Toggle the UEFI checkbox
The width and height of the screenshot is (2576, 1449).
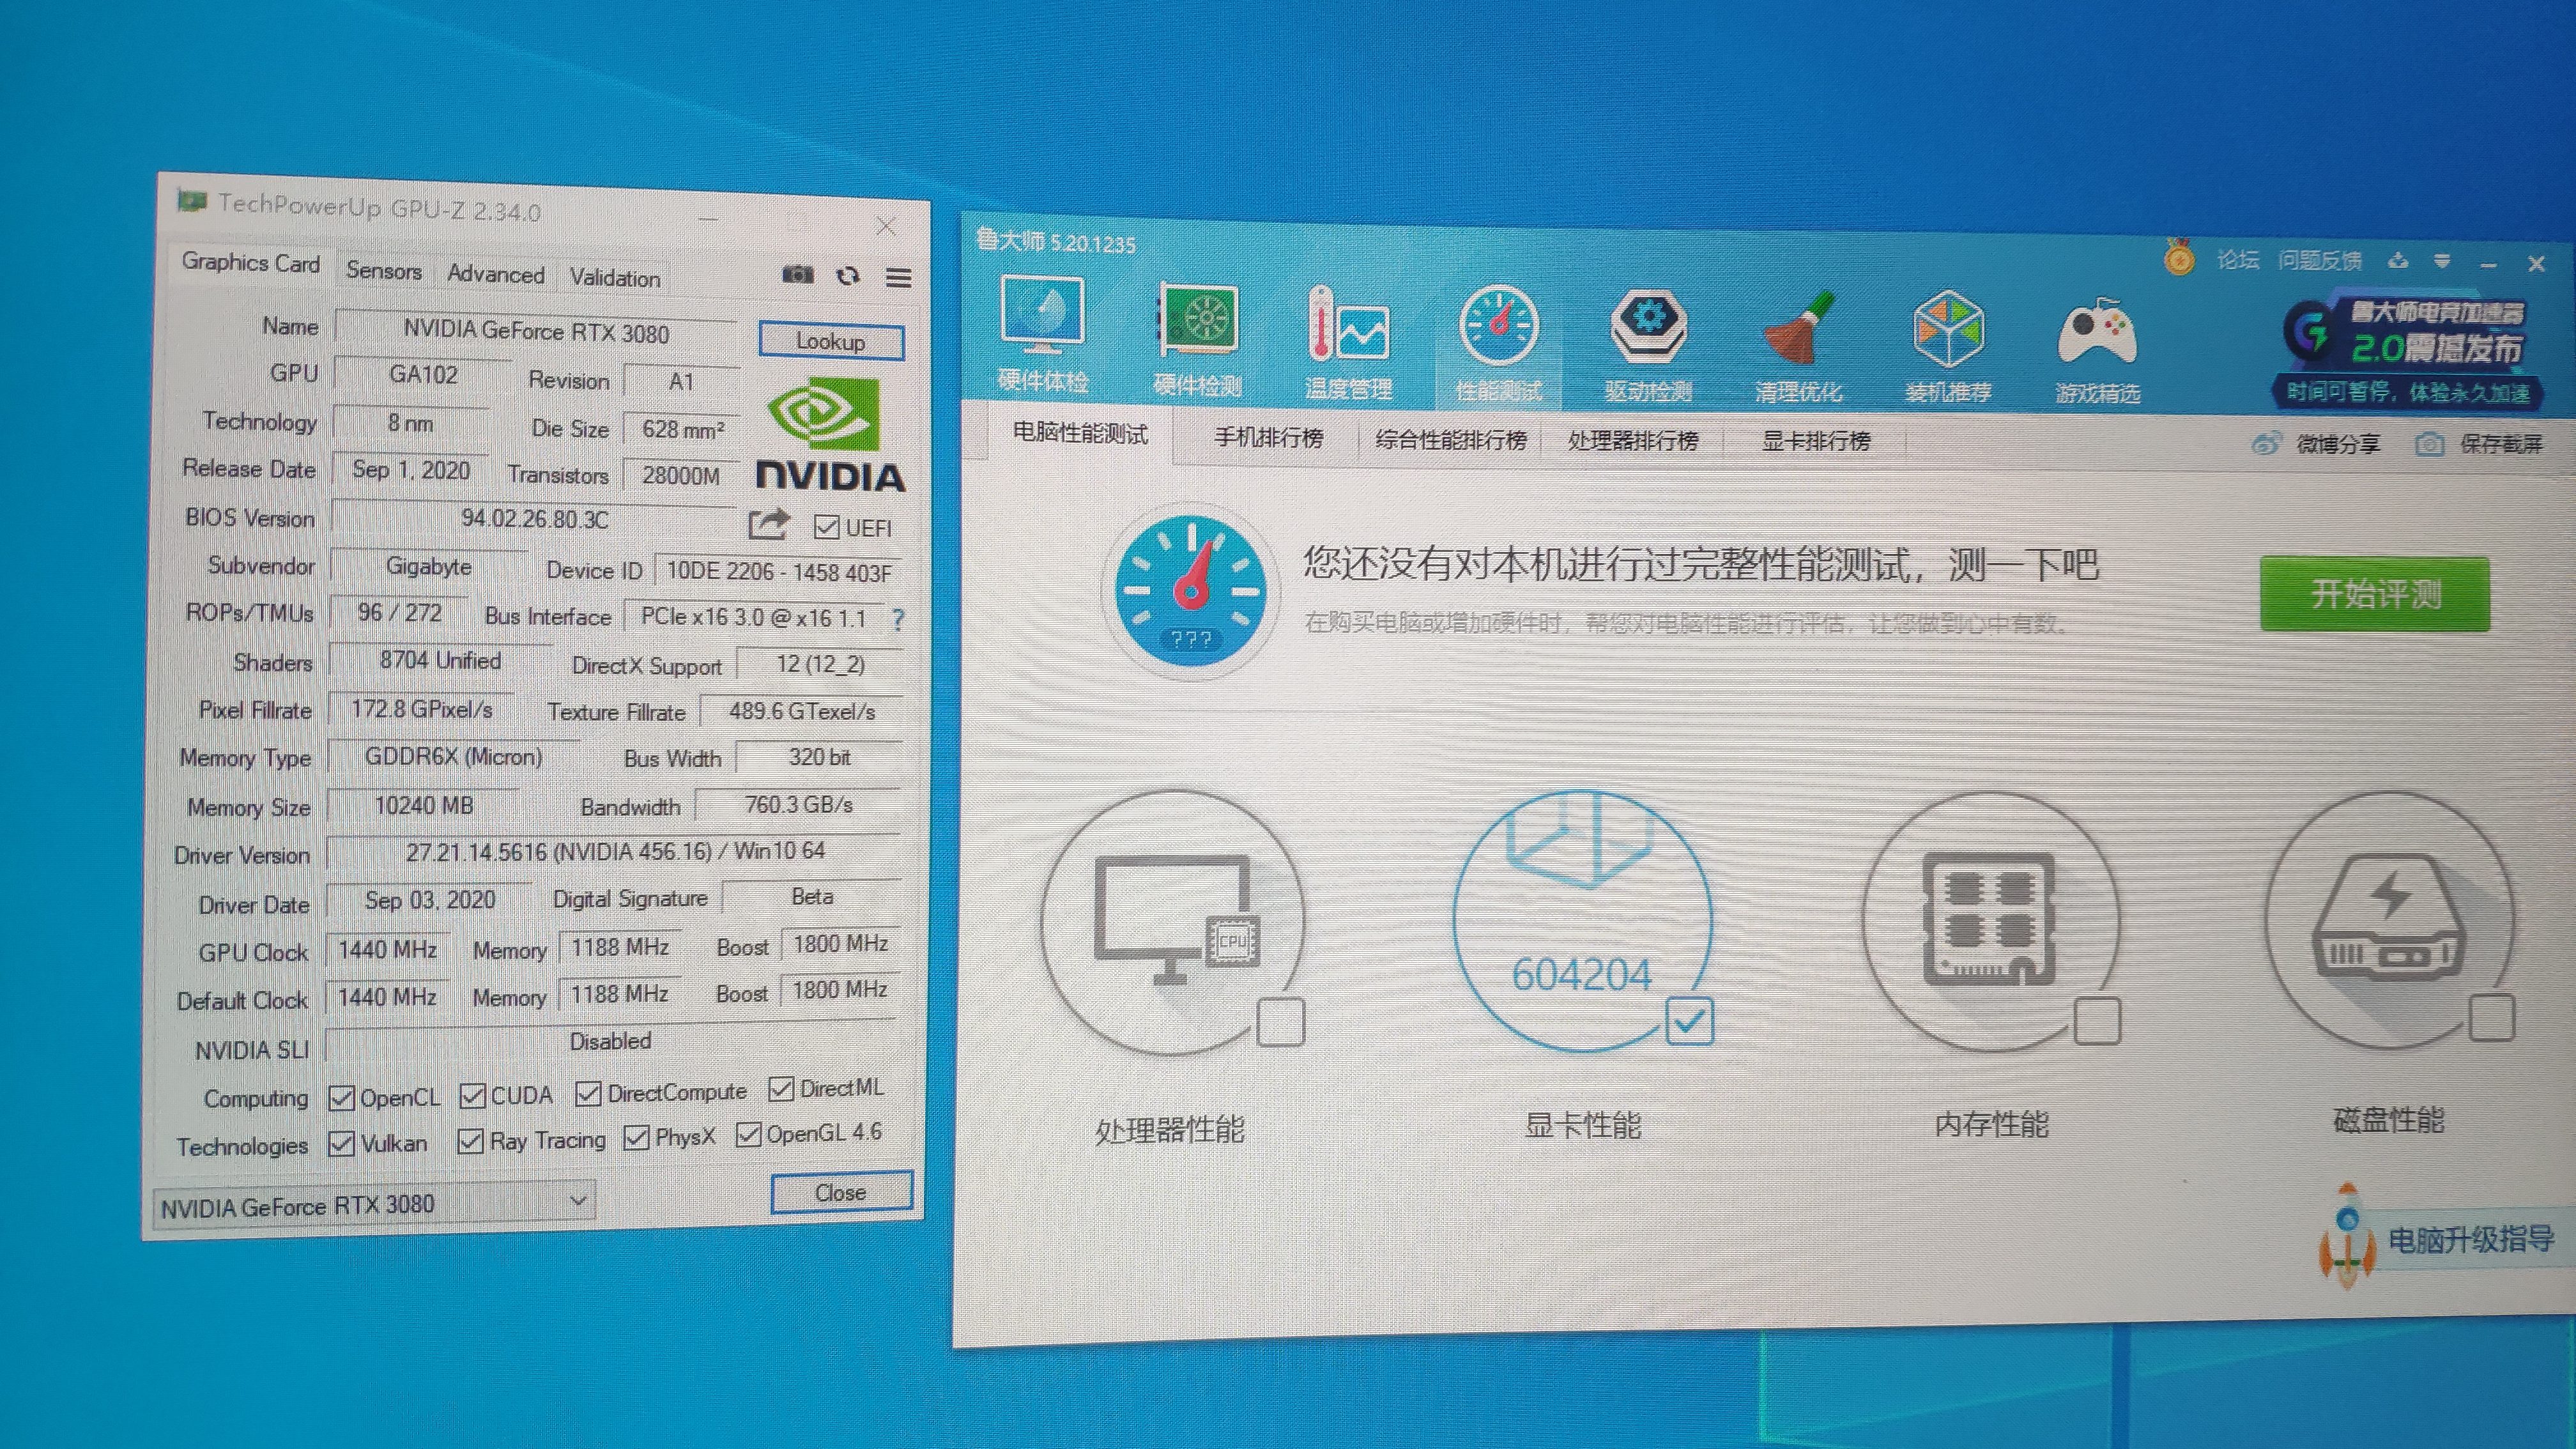pos(826,526)
